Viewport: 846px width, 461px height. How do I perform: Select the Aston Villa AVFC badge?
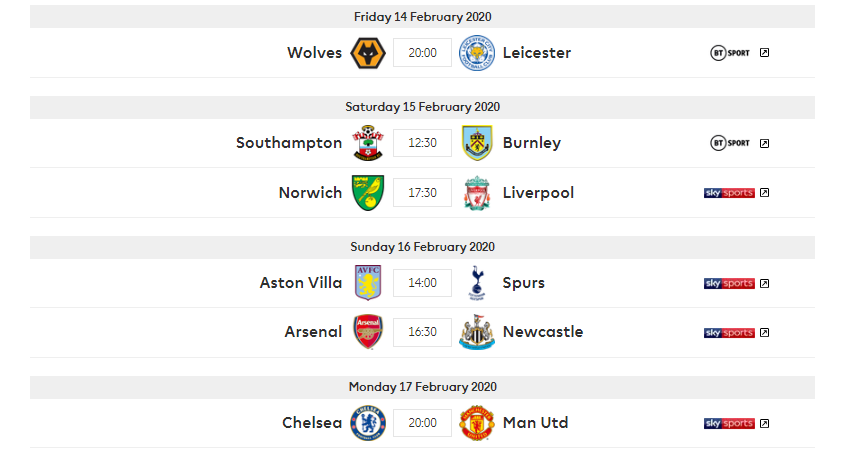point(368,283)
